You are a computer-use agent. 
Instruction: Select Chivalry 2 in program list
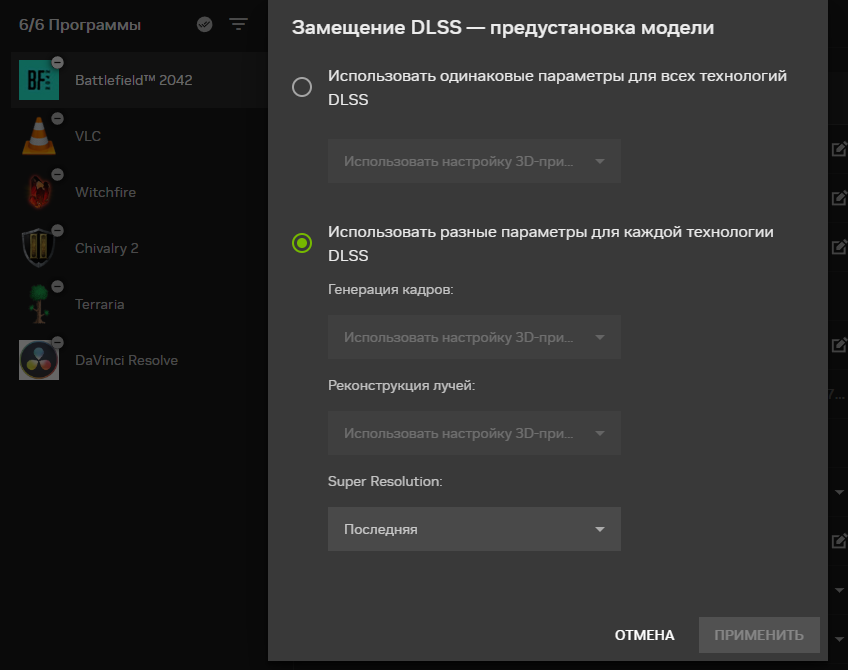pos(107,248)
